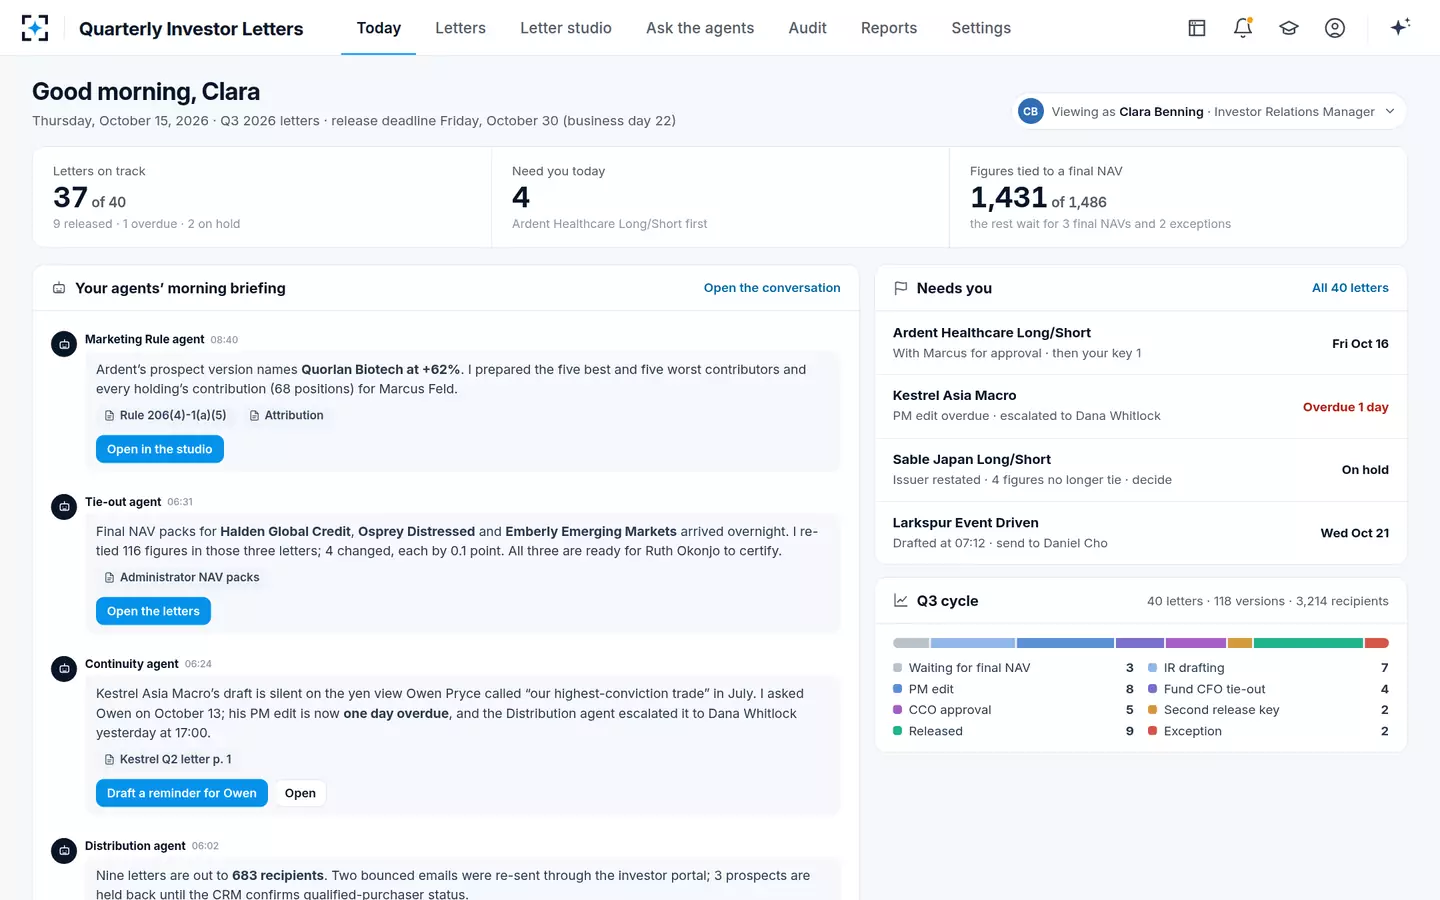Open the Attribution source chip

(286, 415)
